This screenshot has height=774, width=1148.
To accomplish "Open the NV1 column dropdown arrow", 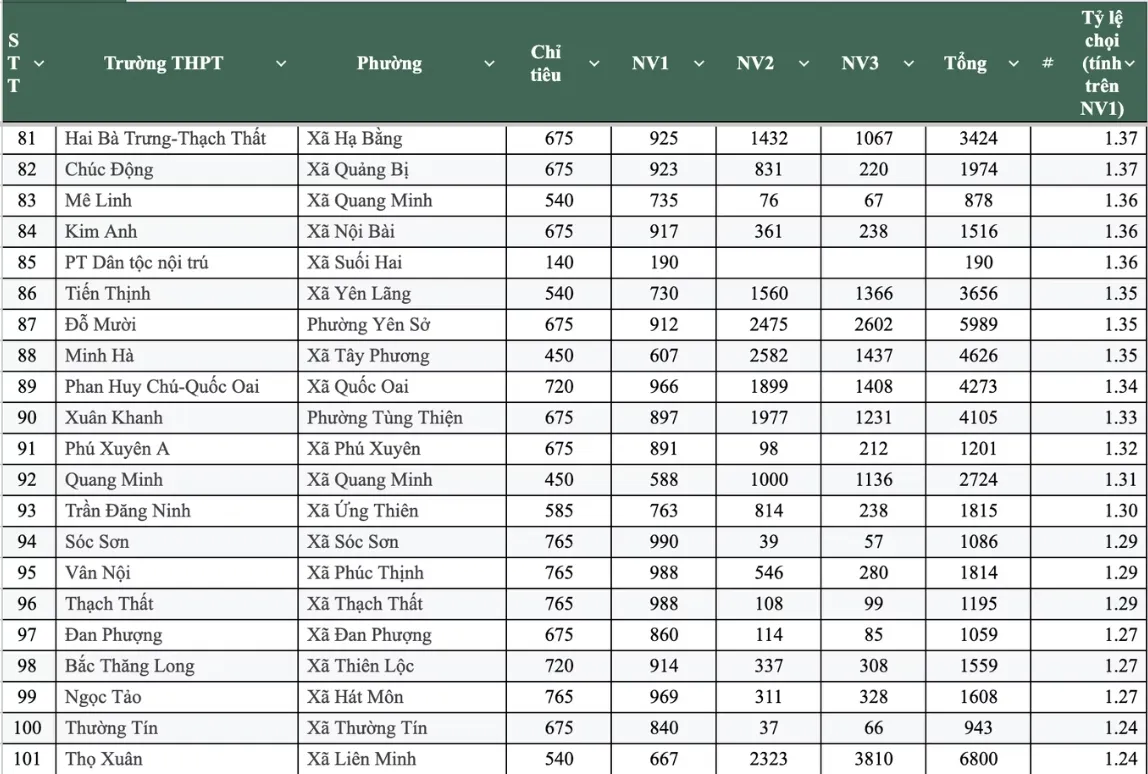I will click(699, 63).
